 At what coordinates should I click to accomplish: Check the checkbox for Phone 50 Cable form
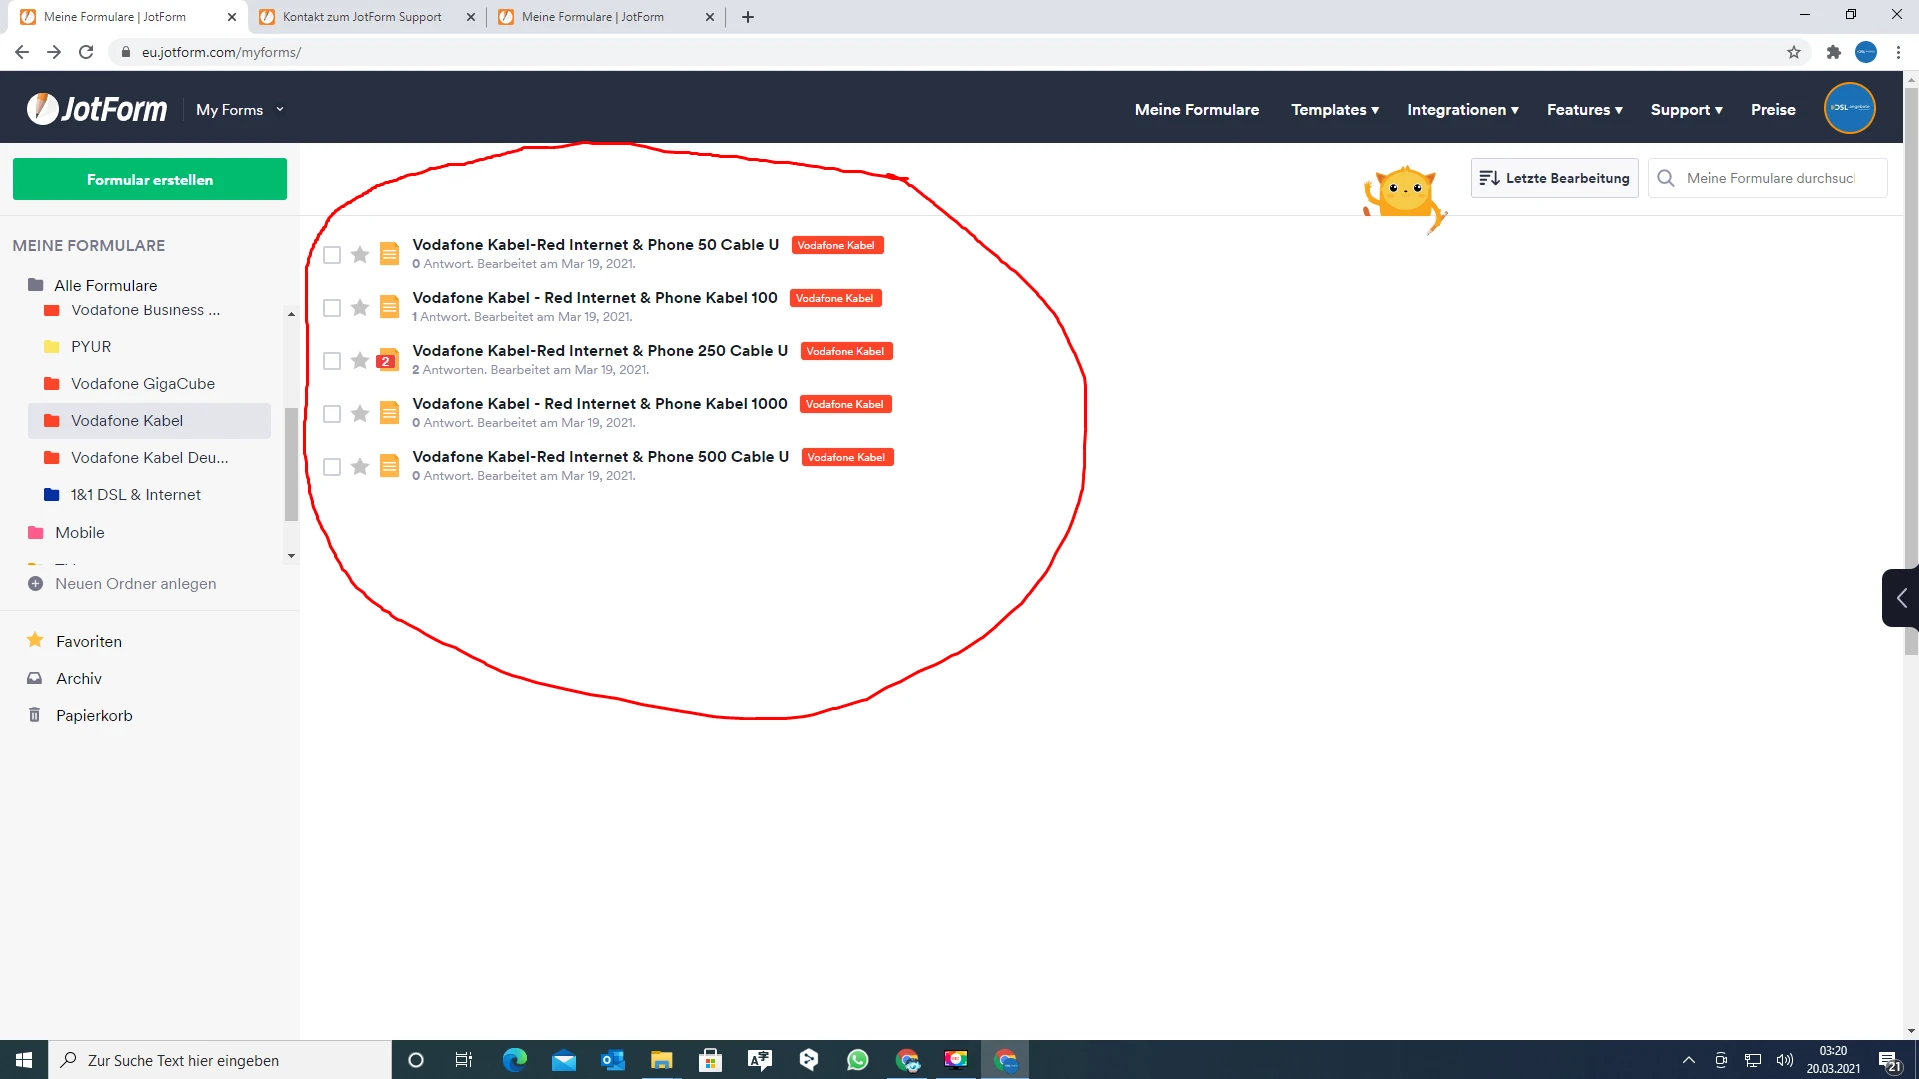coord(332,255)
